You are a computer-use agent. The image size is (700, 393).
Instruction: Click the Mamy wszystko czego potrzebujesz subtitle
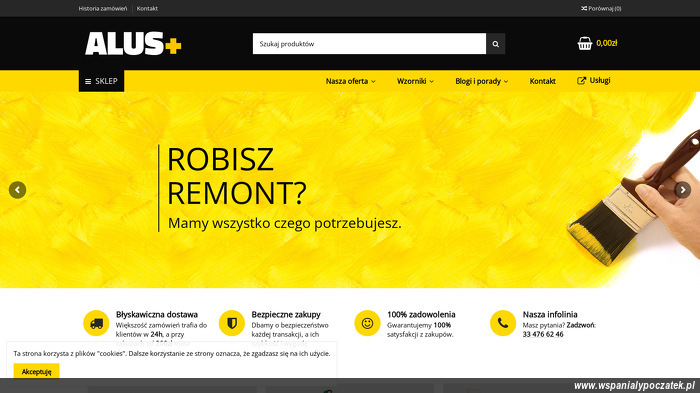click(x=284, y=223)
